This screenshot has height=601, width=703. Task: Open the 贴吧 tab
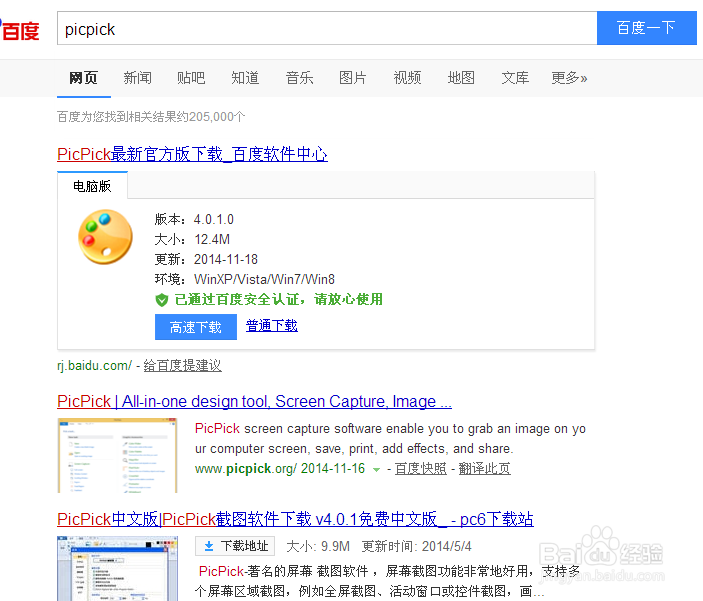click(x=191, y=78)
